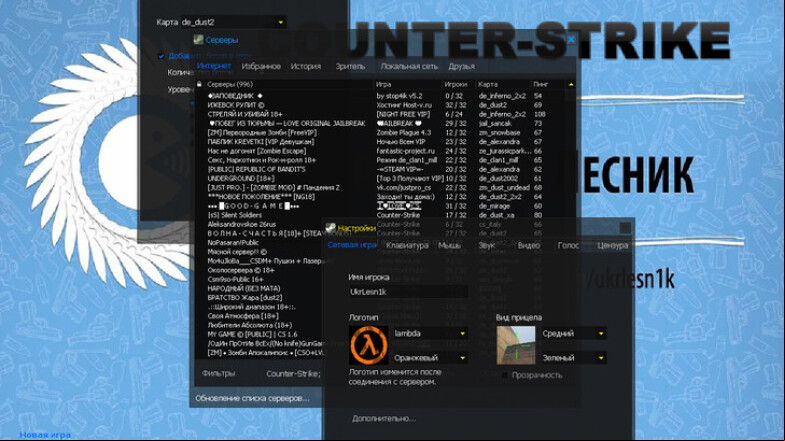Screen dimensions: 785x441
Task: Click the crosshair preview thumbnail
Action: click(516, 345)
